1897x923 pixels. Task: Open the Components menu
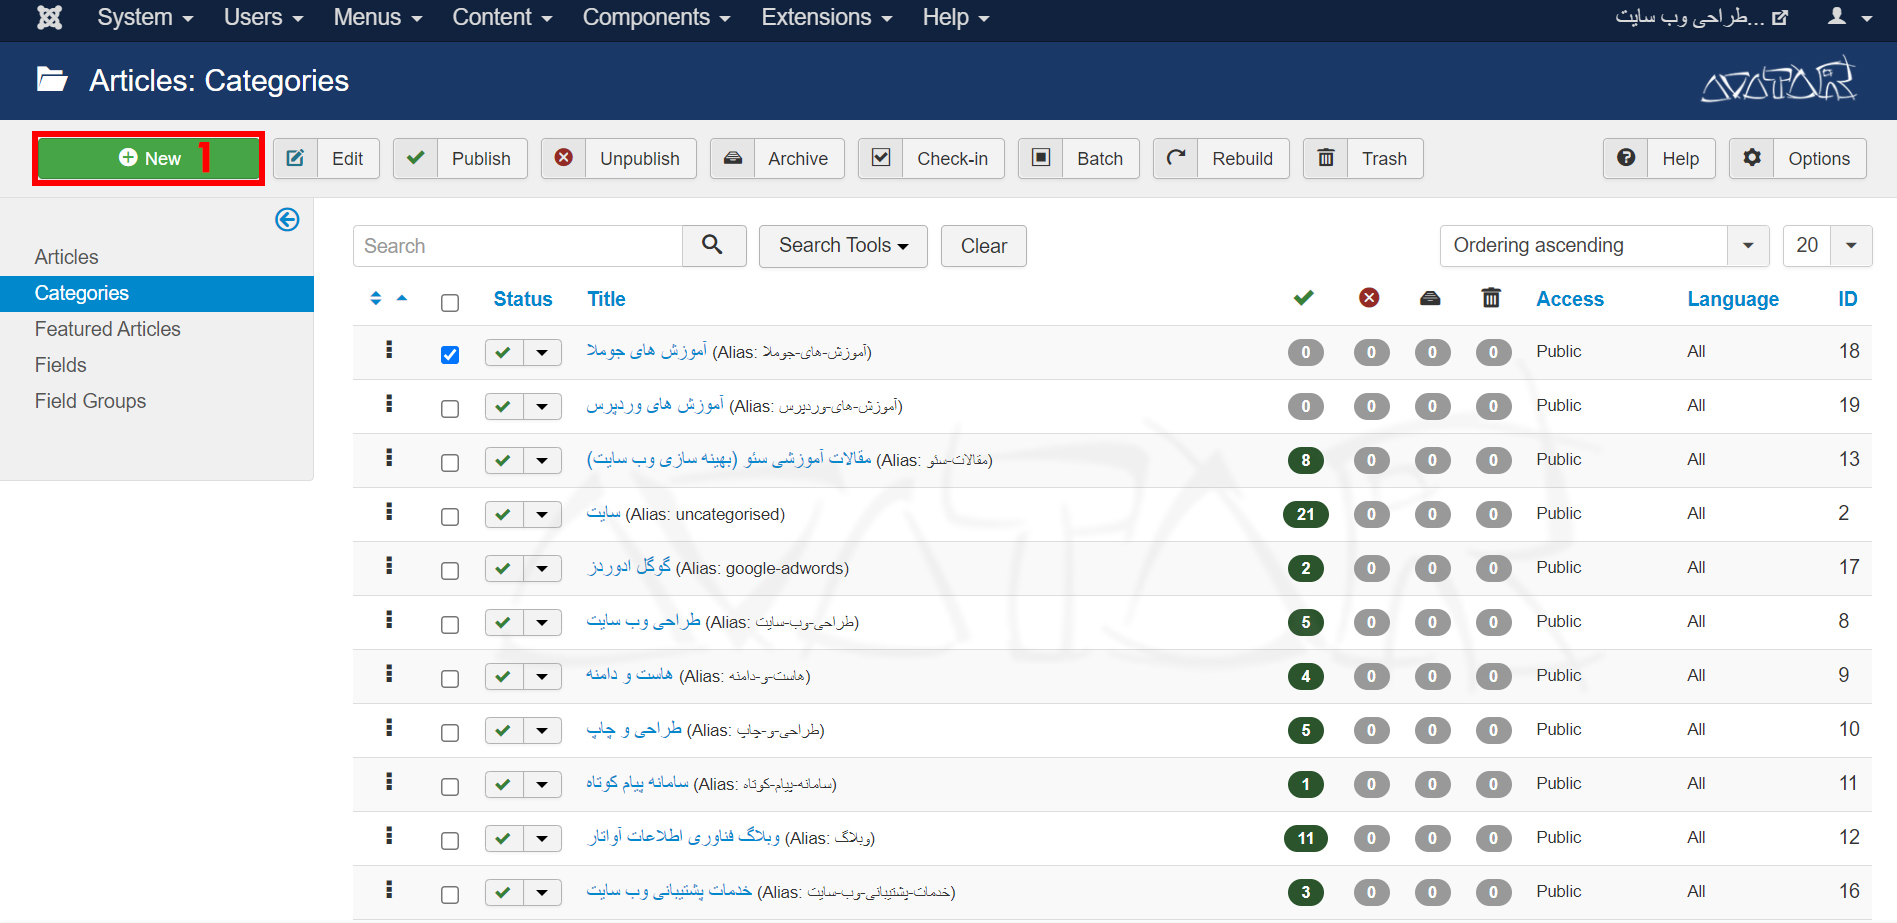click(656, 17)
